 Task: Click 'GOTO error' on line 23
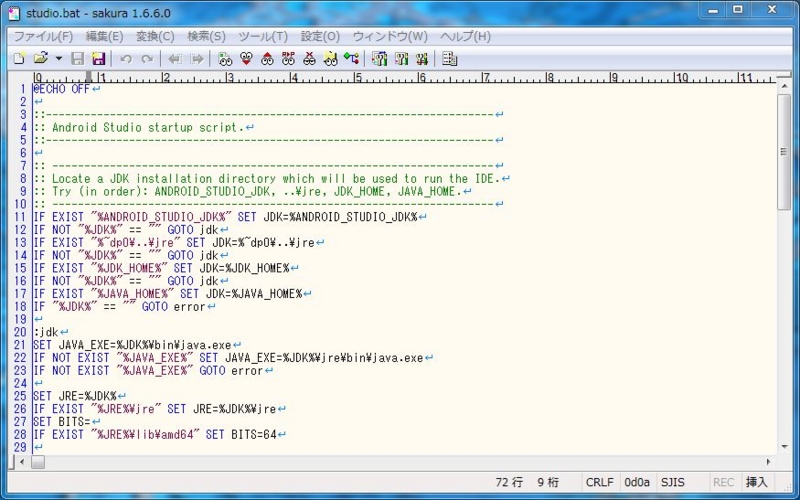[x=231, y=370]
